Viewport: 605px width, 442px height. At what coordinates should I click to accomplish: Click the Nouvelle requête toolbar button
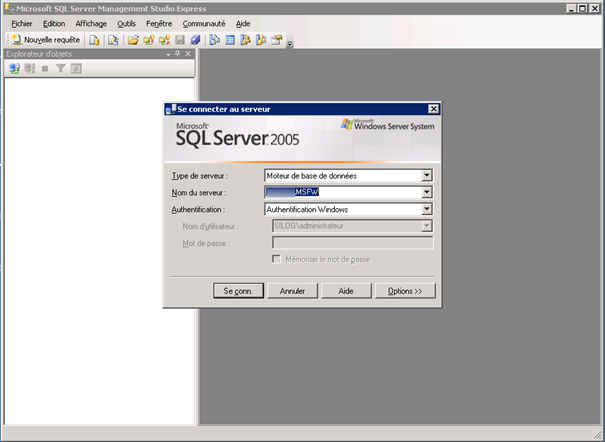tap(46, 40)
